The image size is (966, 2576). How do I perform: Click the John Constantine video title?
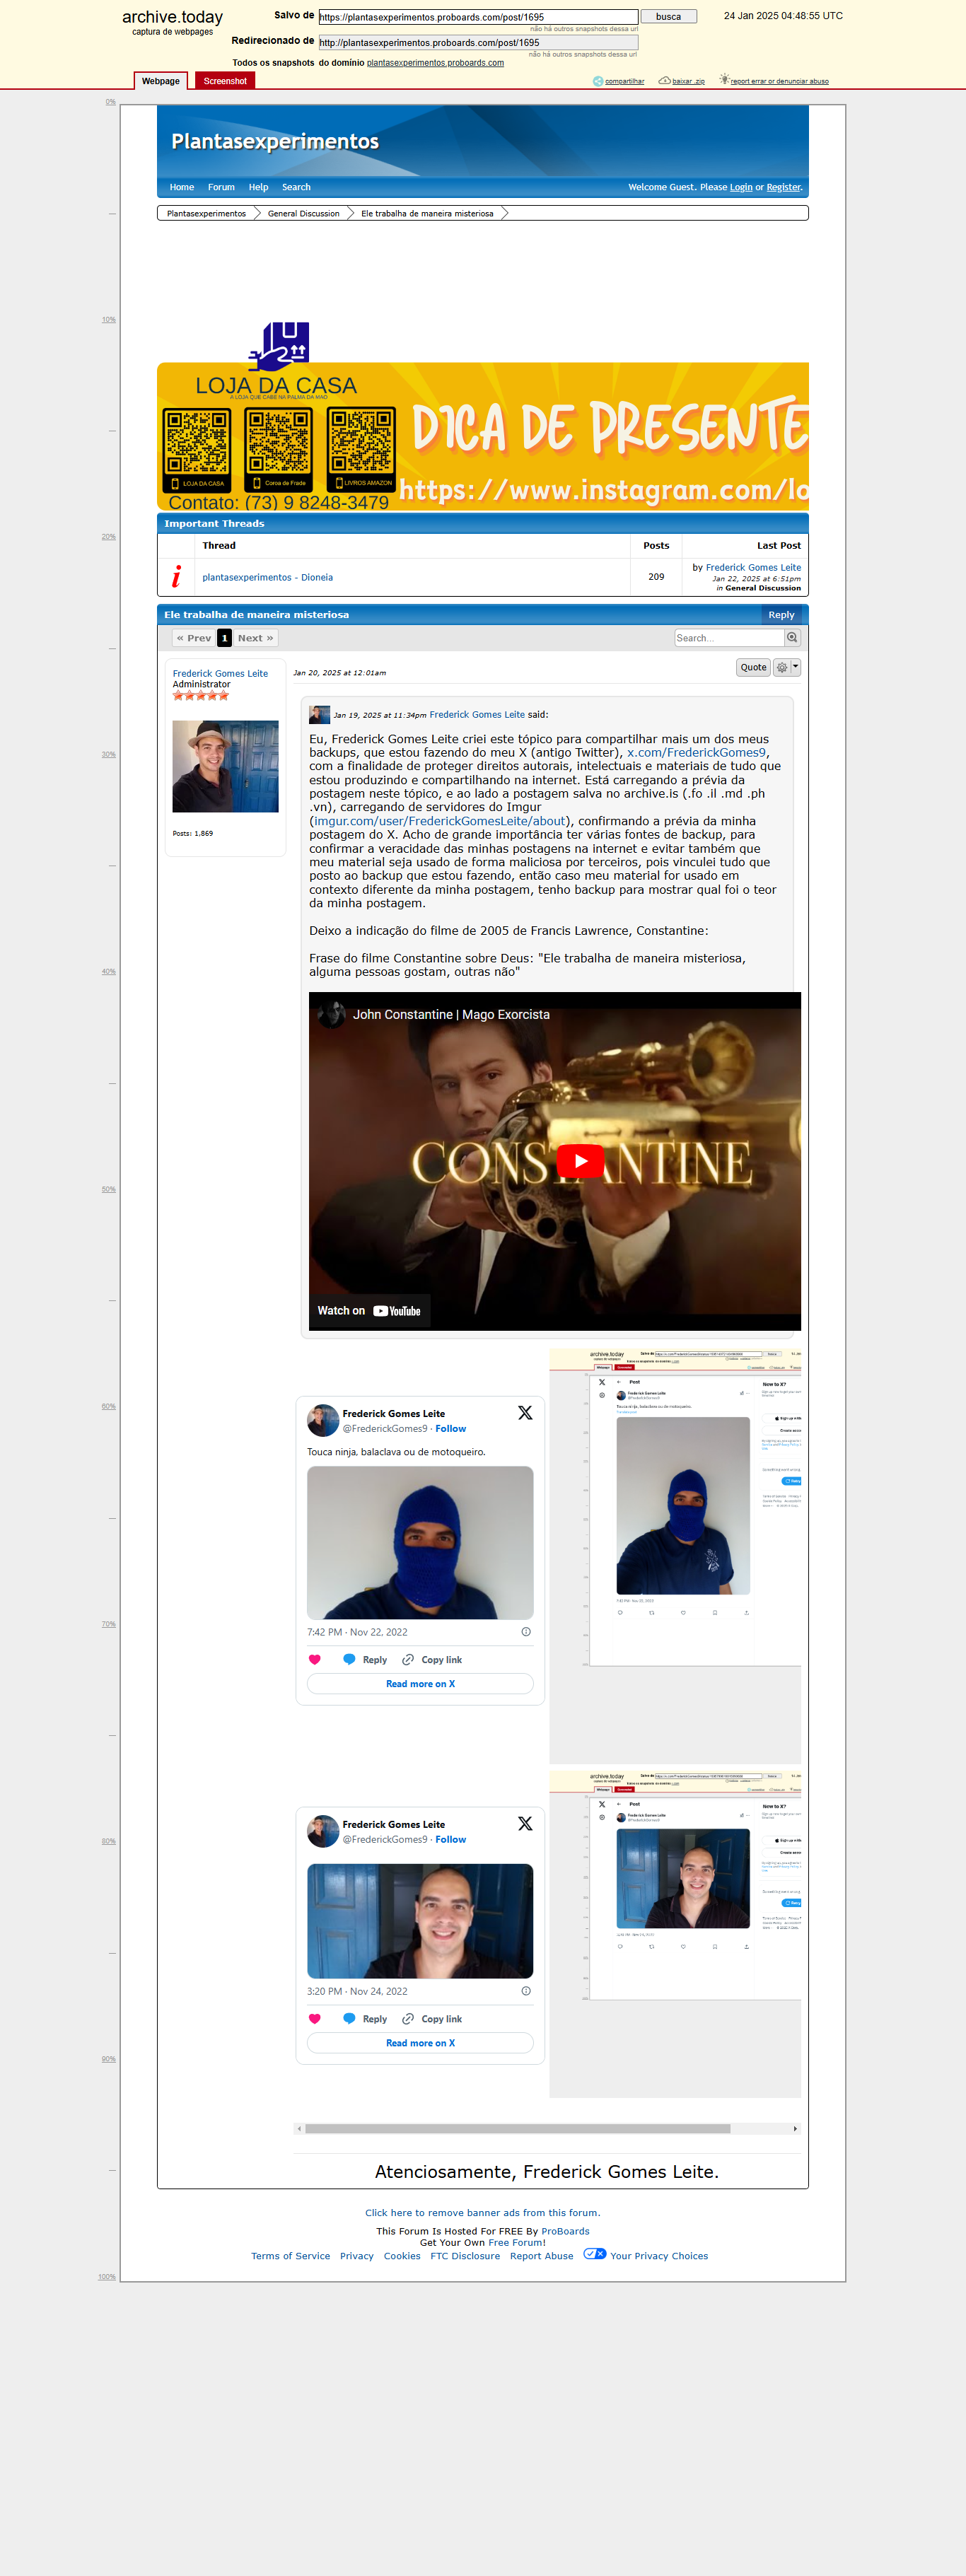(451, 1014)
